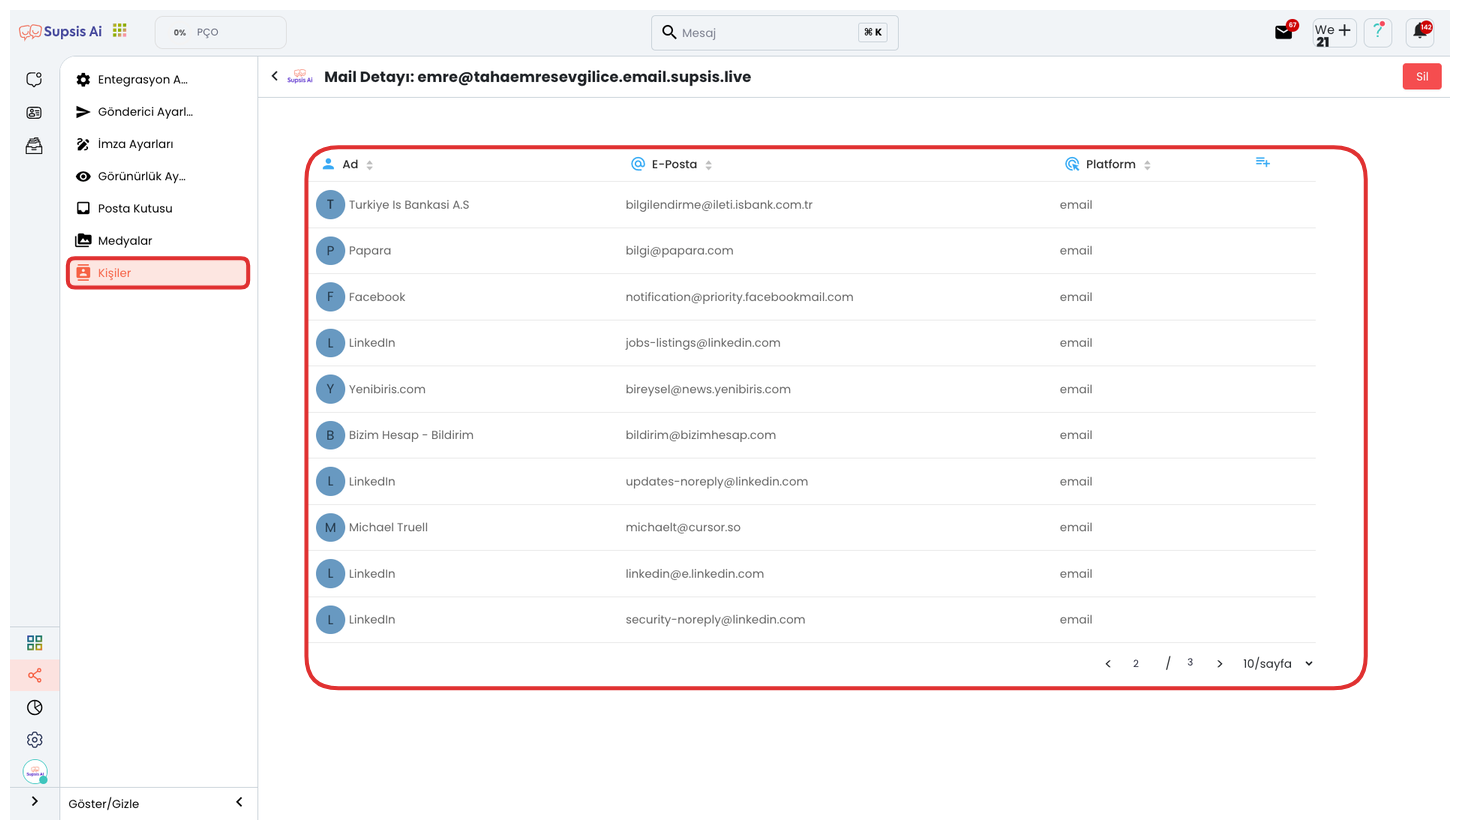Open the pie chart reports sidebar icon
This screenshot has height=830, width=1460.
pos(35,707)
